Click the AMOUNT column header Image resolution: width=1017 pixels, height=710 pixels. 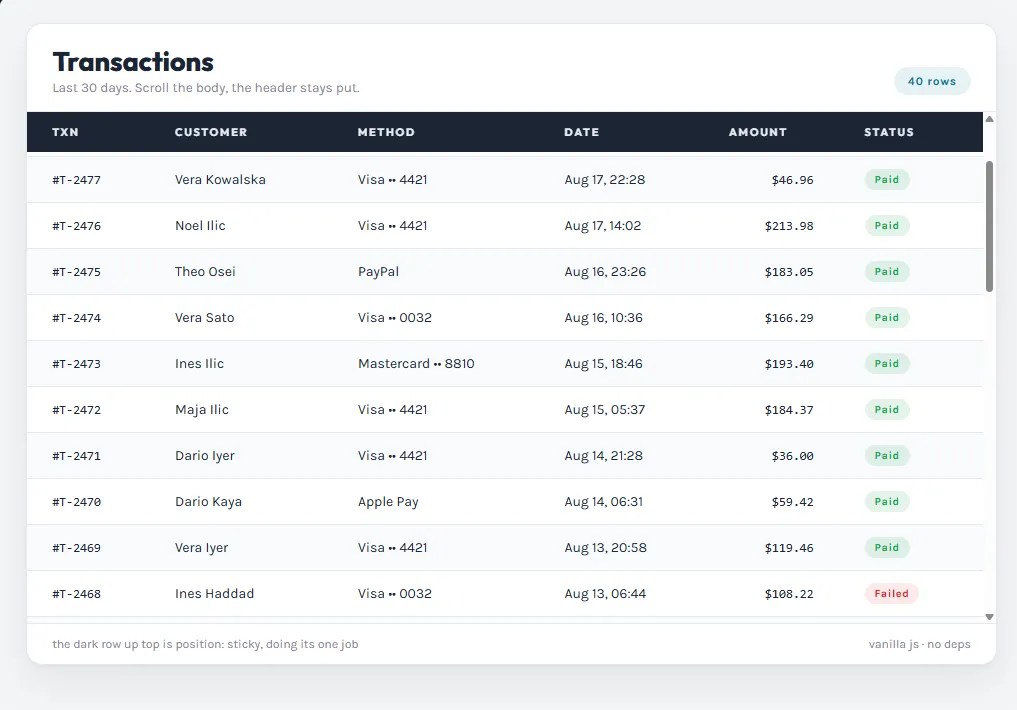758,132
